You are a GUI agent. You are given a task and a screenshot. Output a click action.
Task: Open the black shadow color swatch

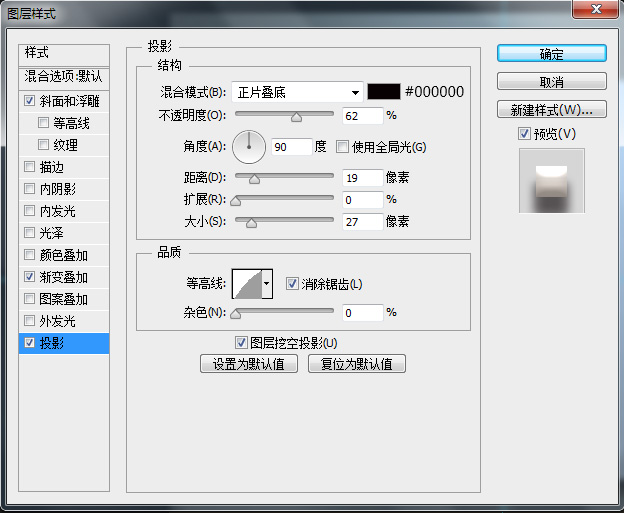coord(384,92)
